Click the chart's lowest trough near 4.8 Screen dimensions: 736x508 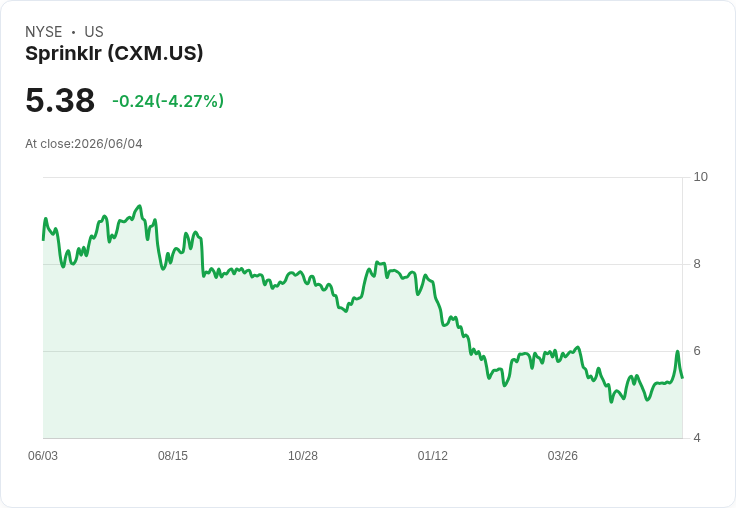tap(611, 402)
